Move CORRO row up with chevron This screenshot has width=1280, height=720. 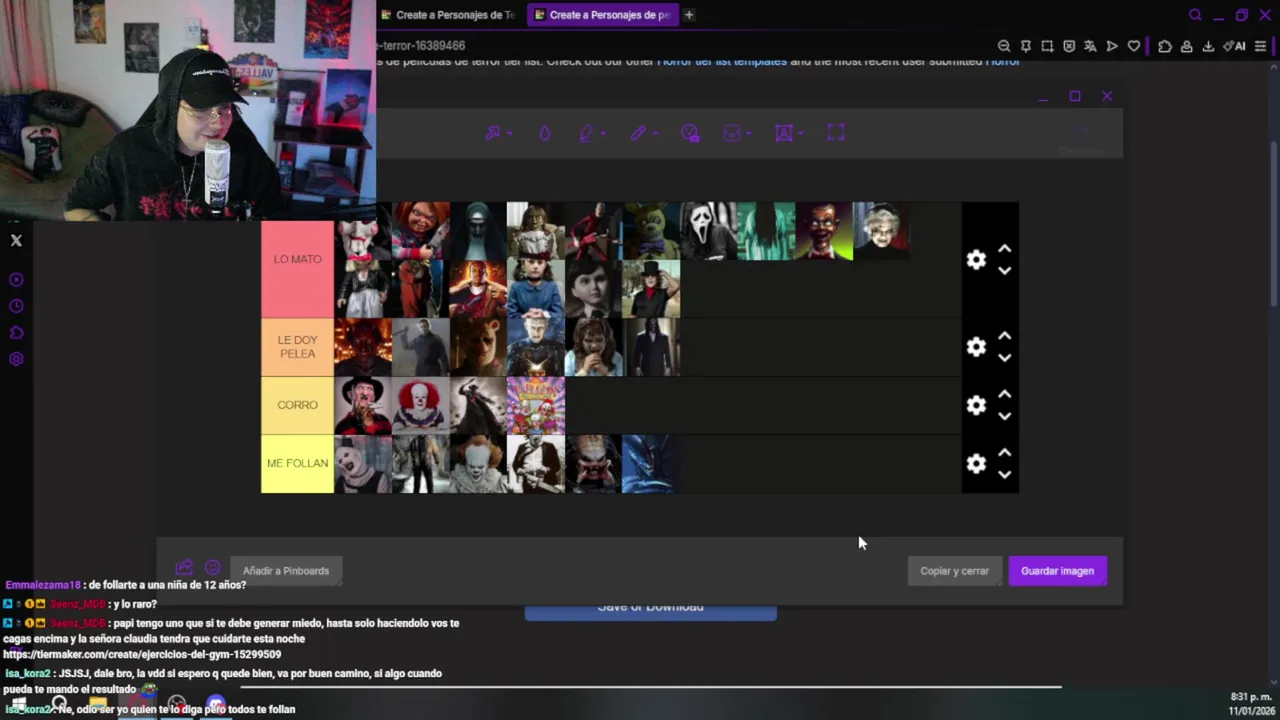[x=1005, y=394]
